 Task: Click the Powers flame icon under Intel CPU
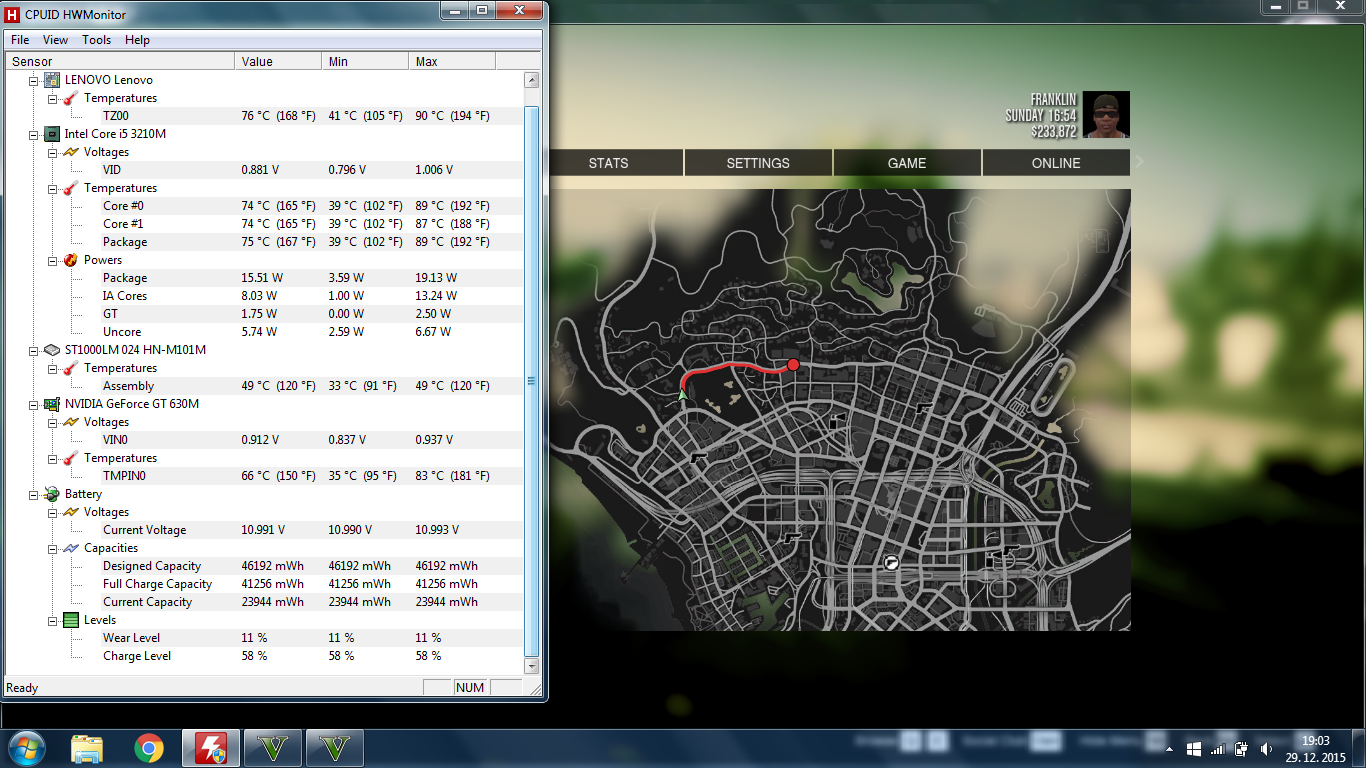[70, 260]
